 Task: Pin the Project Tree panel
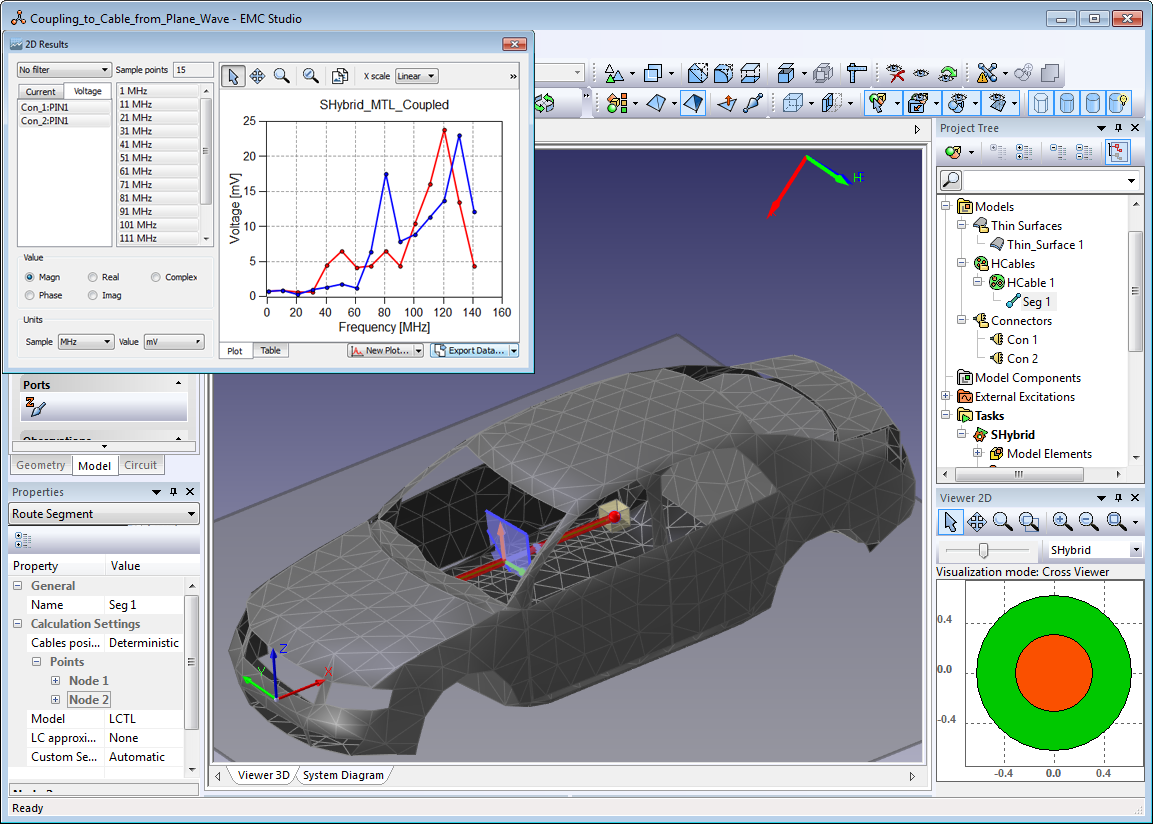[1118, 128]
